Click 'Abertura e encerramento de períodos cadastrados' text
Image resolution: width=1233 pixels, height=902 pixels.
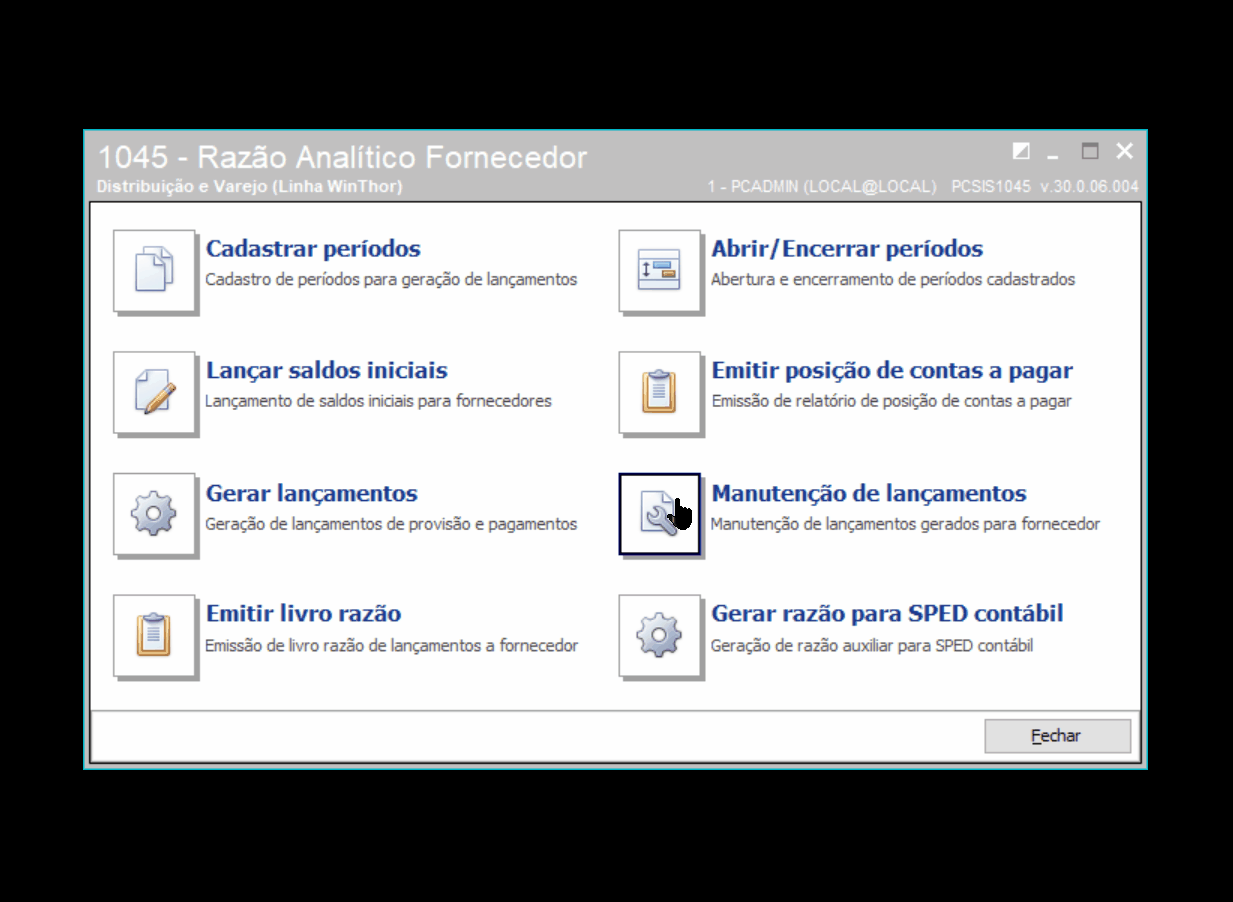pyautogui.click(x=893, y=280)
